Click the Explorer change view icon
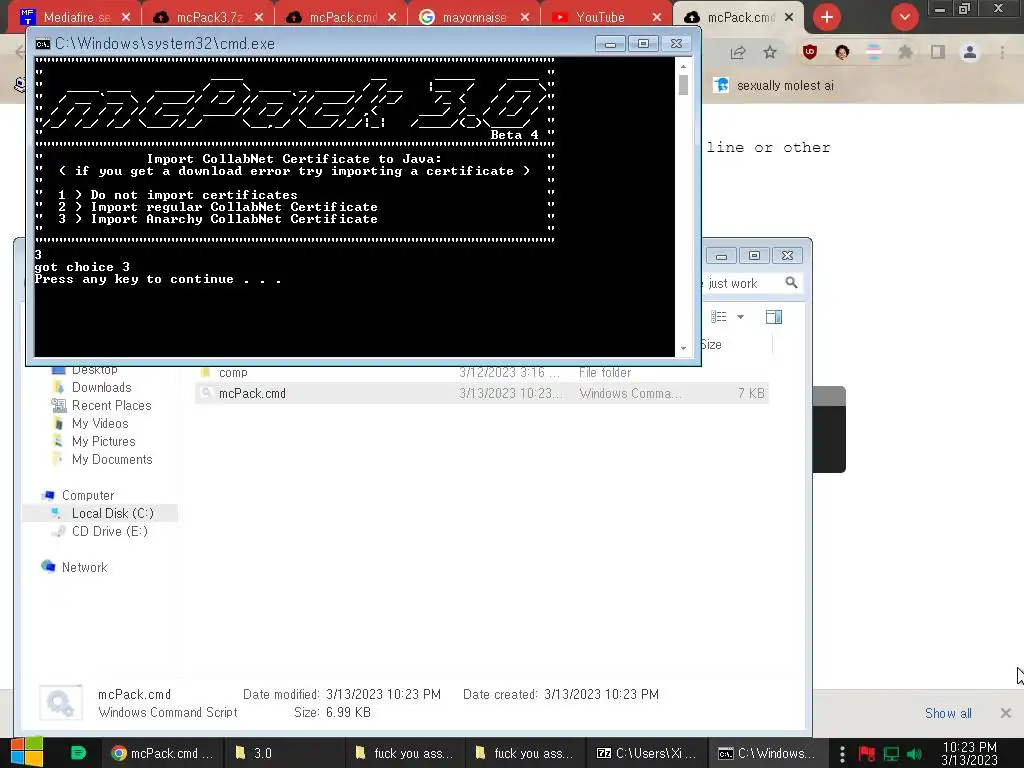The width and height of the screenshot is (1024, 768). [x=719, y=317]
